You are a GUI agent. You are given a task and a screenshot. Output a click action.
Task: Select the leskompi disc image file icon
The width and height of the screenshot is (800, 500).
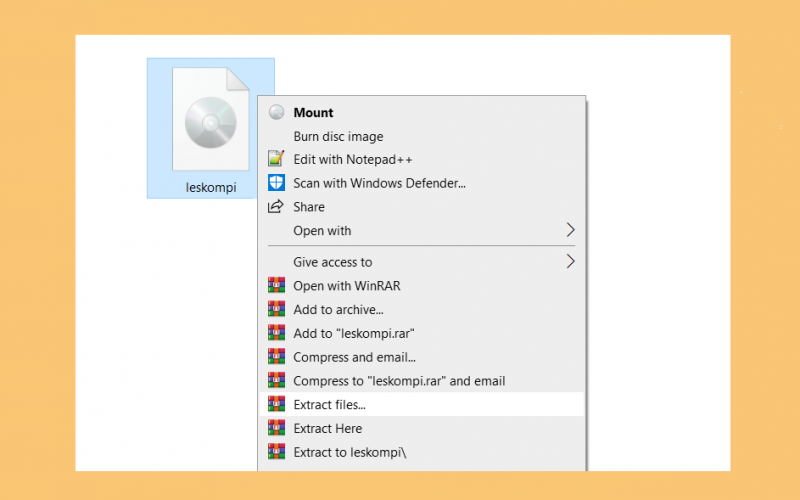click(x=211, y=119)
